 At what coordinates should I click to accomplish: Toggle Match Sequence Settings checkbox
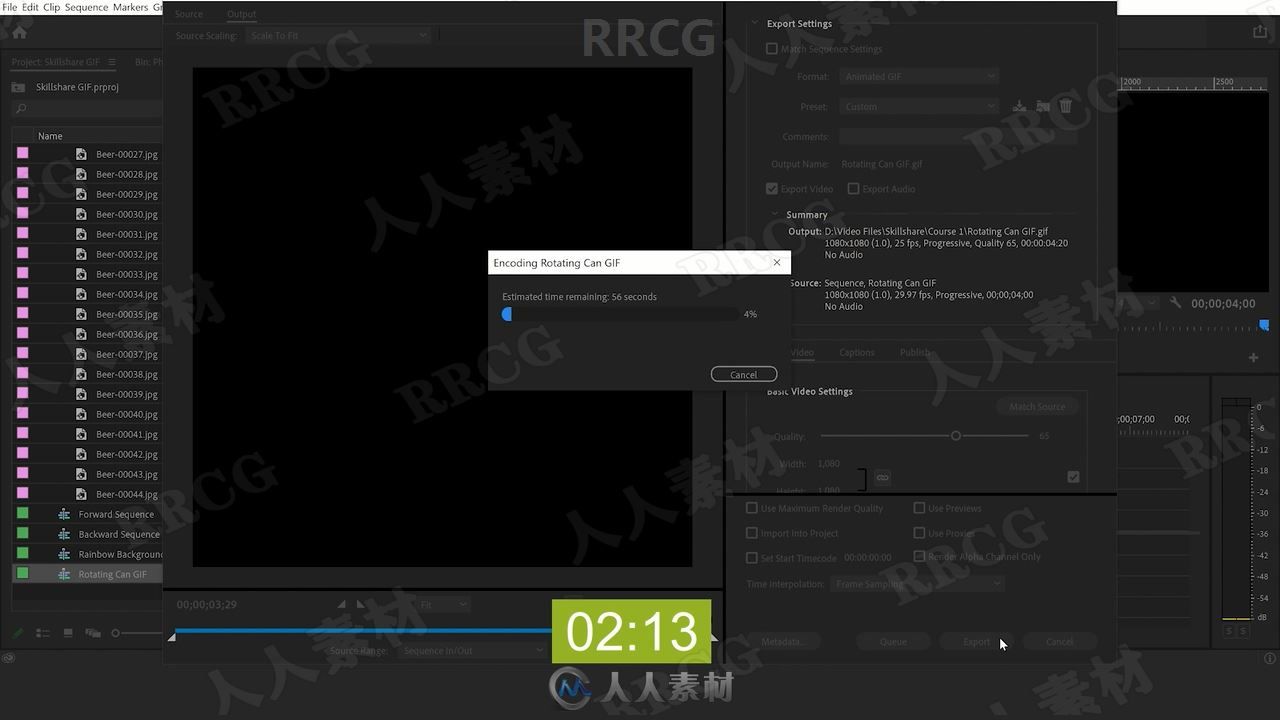coord(771,48)
